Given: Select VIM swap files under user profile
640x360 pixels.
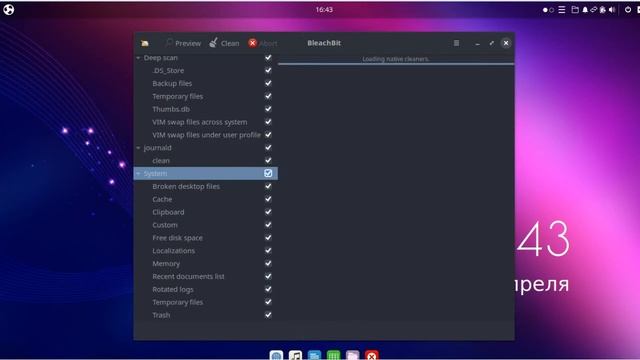Looking at the screenshot, I should coord(207,135).
